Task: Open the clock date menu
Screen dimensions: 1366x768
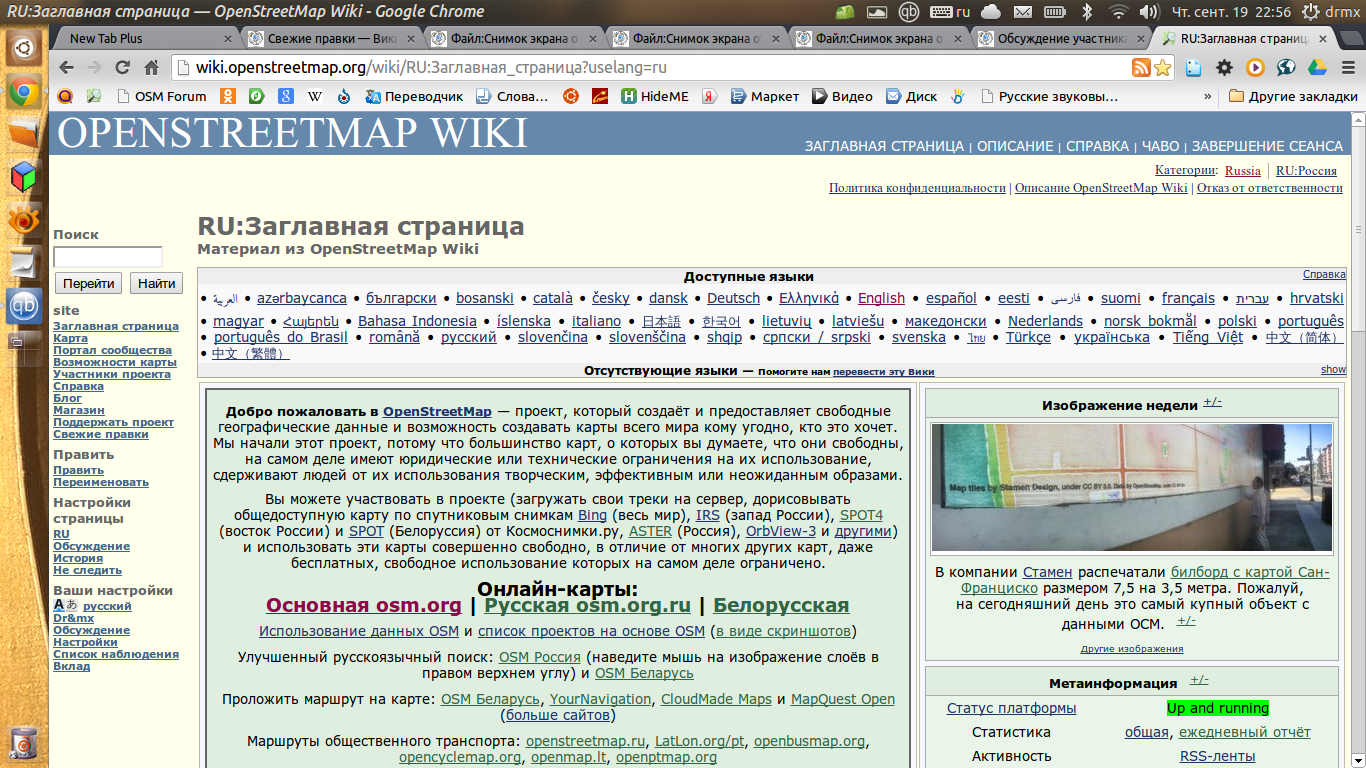Action: click(1231, 12)
